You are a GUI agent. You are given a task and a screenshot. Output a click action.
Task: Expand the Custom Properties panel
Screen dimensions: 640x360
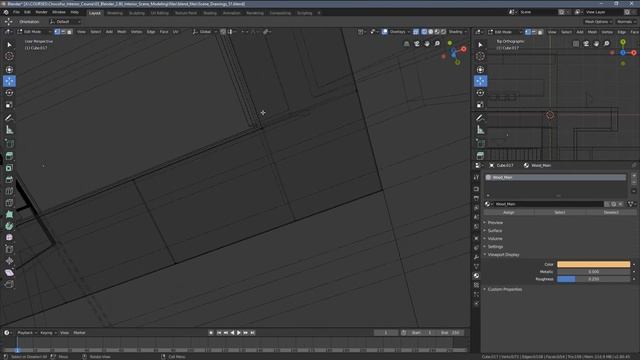(504, 289)
